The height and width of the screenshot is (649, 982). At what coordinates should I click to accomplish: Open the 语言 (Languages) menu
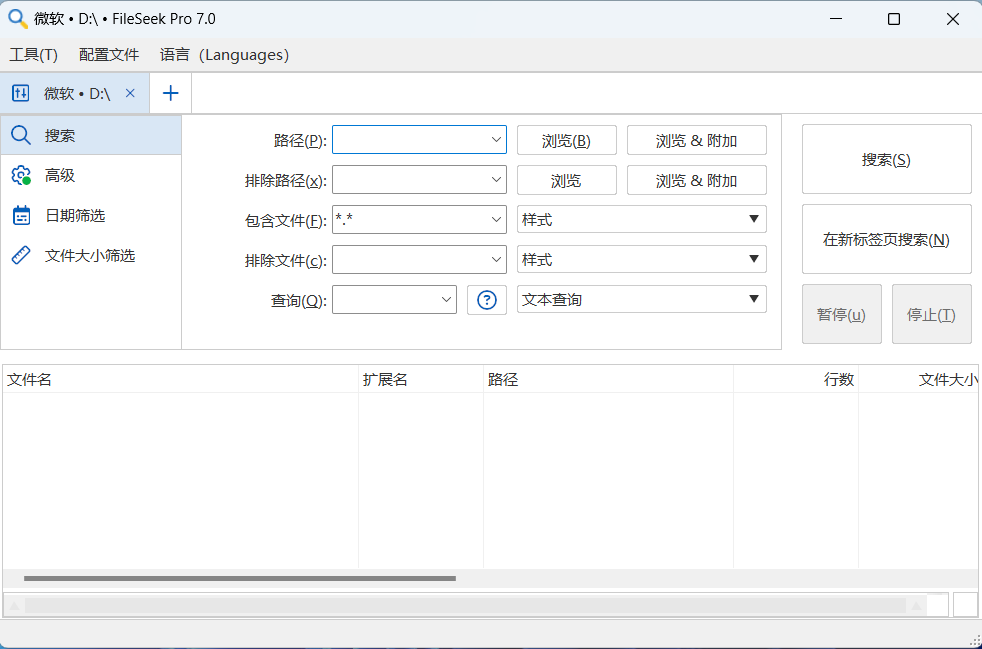pos(224,55)
